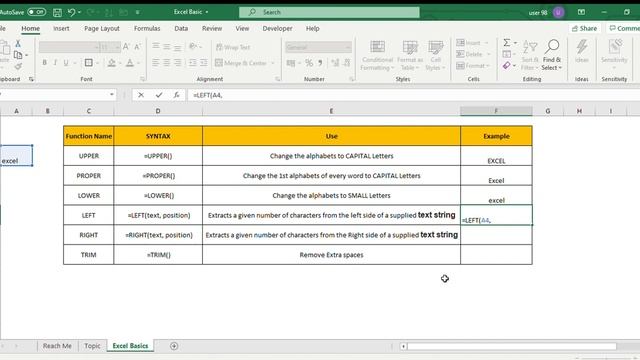Open the Insert ribbon tab

click(x=61, y=29)
